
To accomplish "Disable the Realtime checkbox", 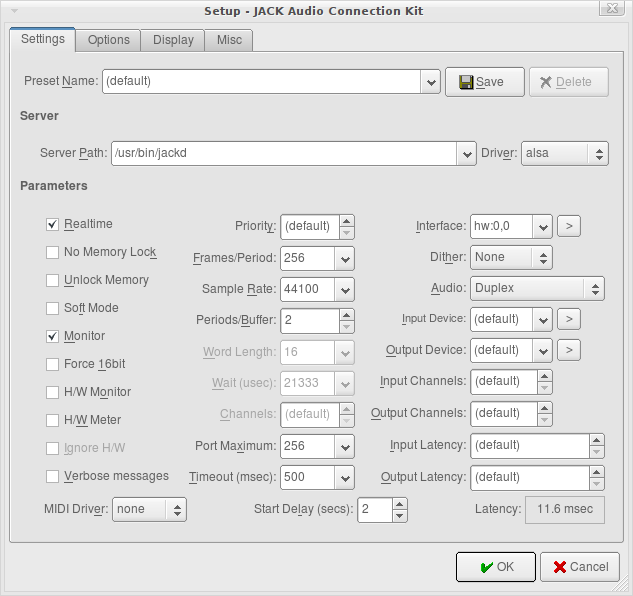I will pos(53,225).
